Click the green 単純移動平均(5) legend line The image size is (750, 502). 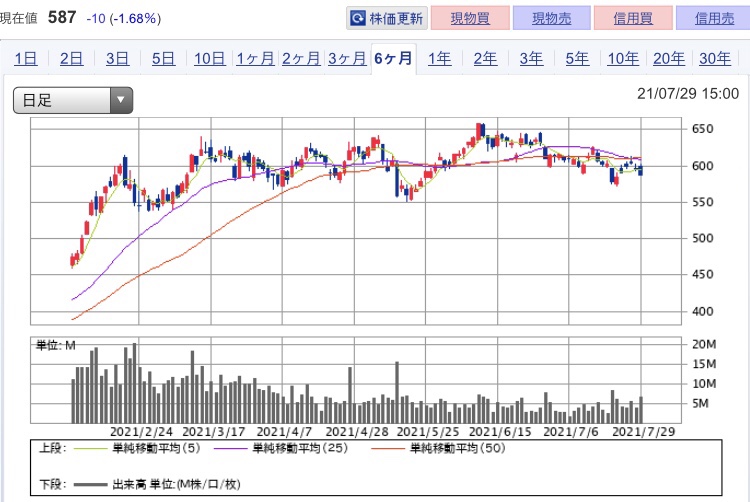[x=90, y=448]
